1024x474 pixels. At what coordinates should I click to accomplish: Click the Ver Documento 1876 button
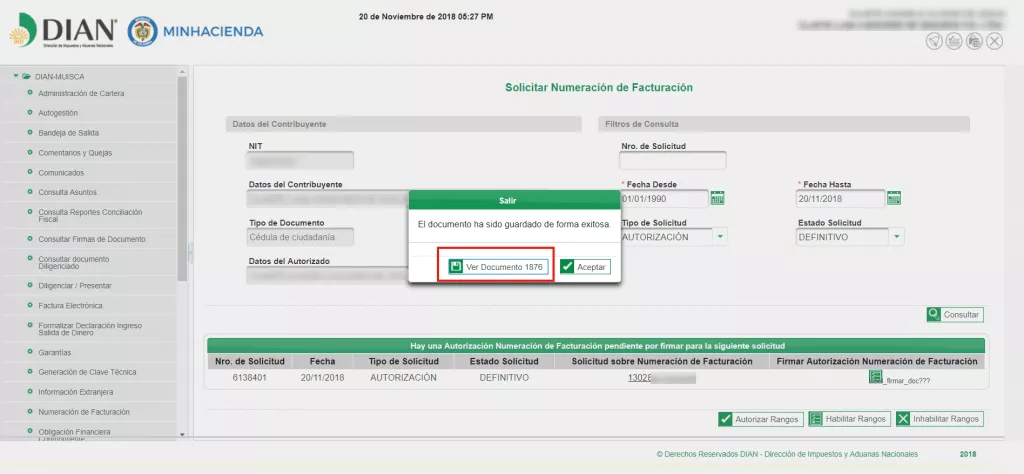pos(496,267)
